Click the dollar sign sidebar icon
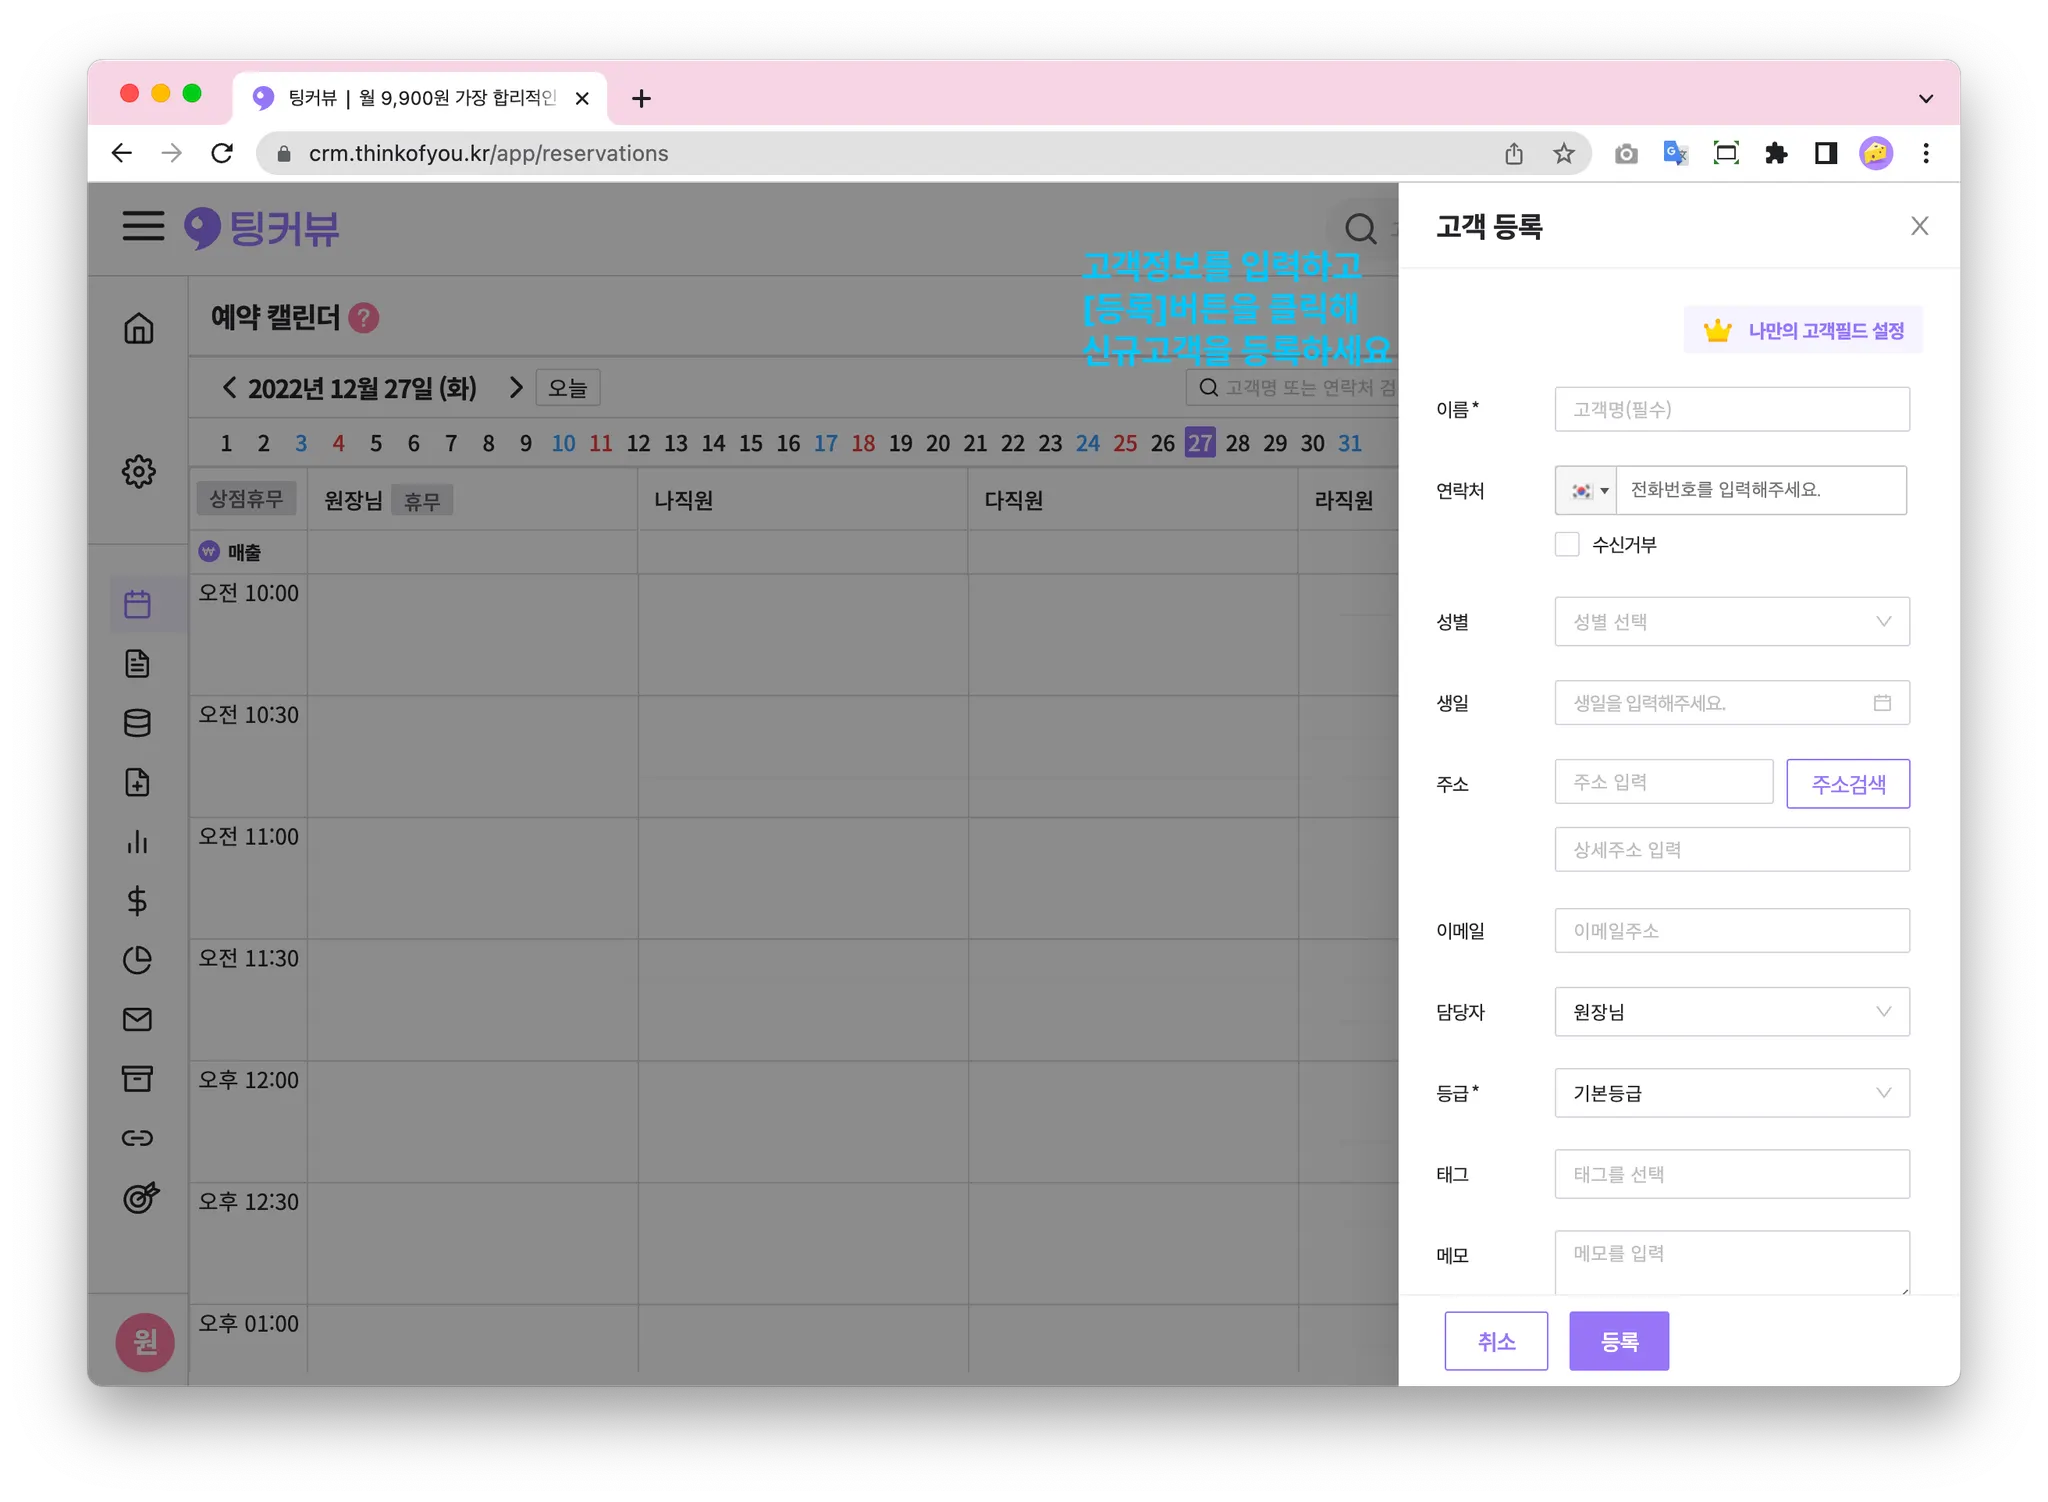 tap(138, 901)
